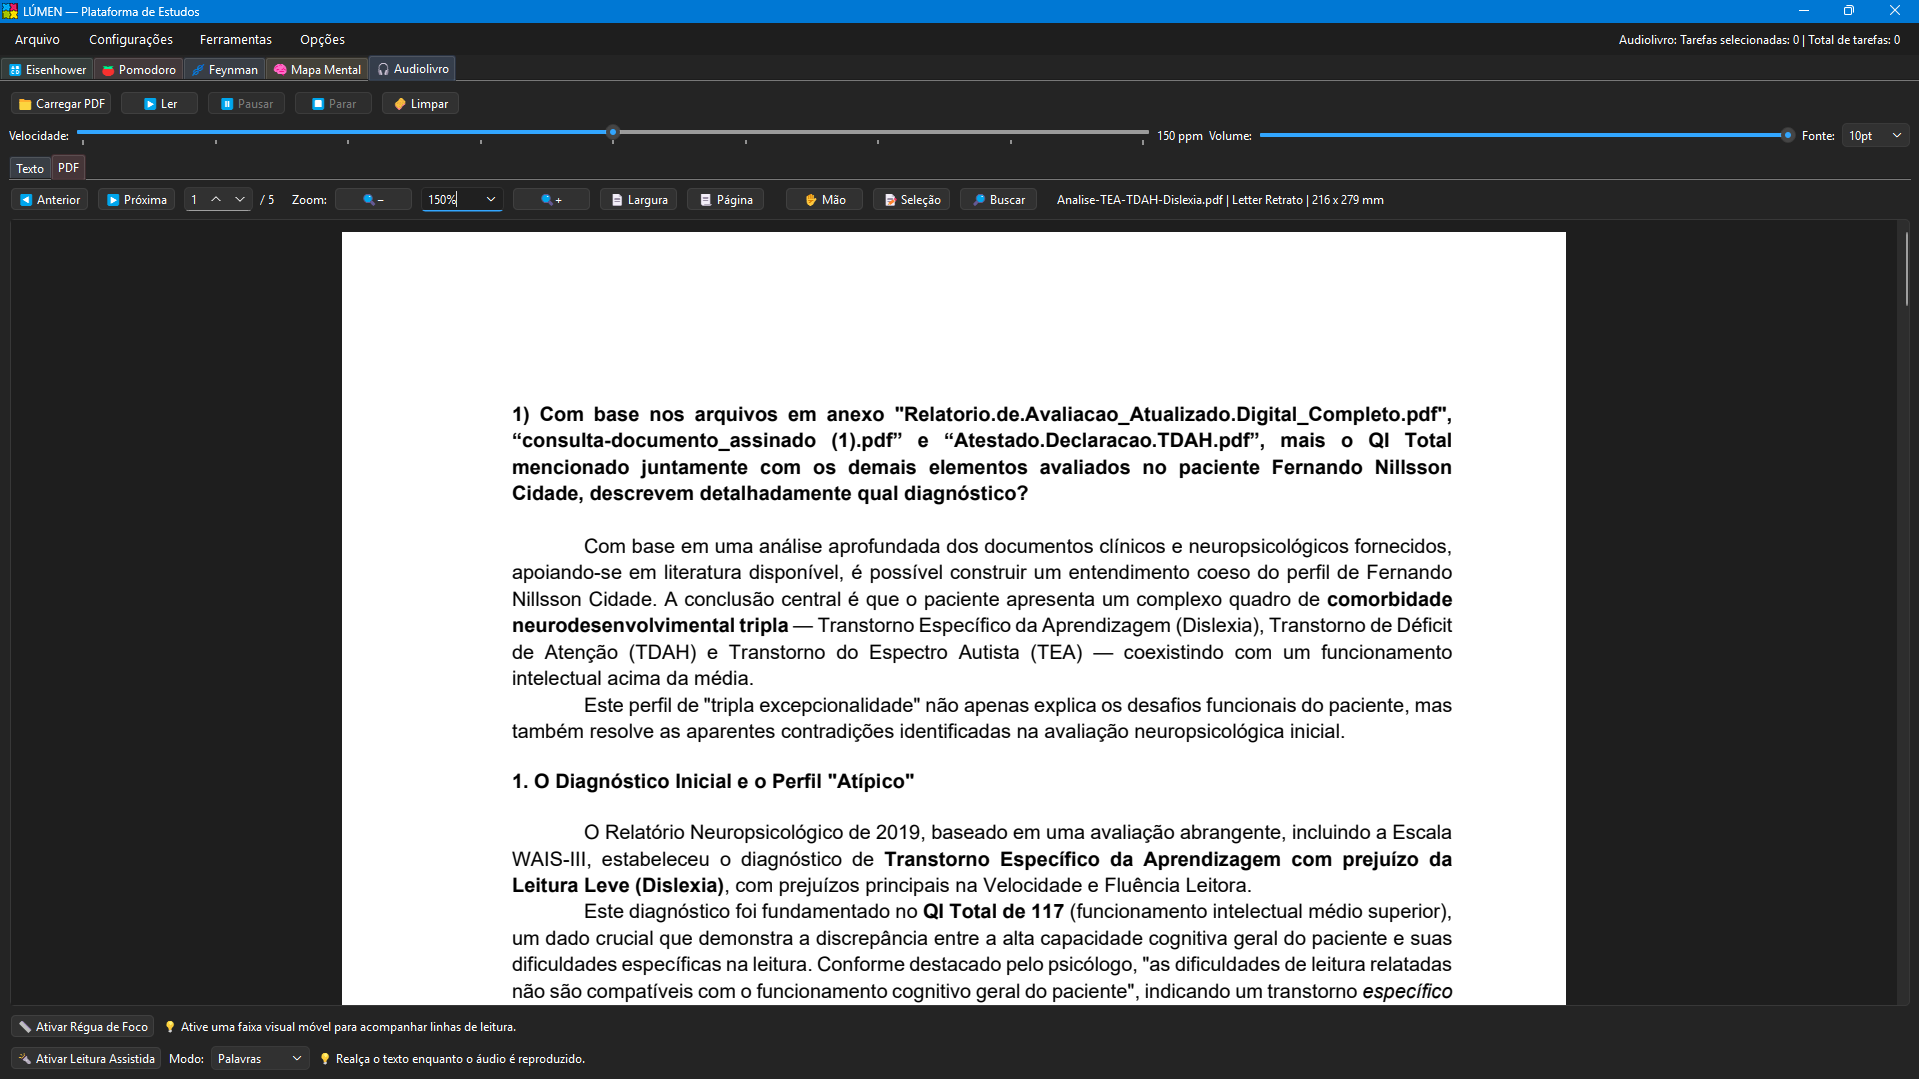1919x1079 pixels.
Task: Open the Ferramentas menu
Action: tap(236, 40)
